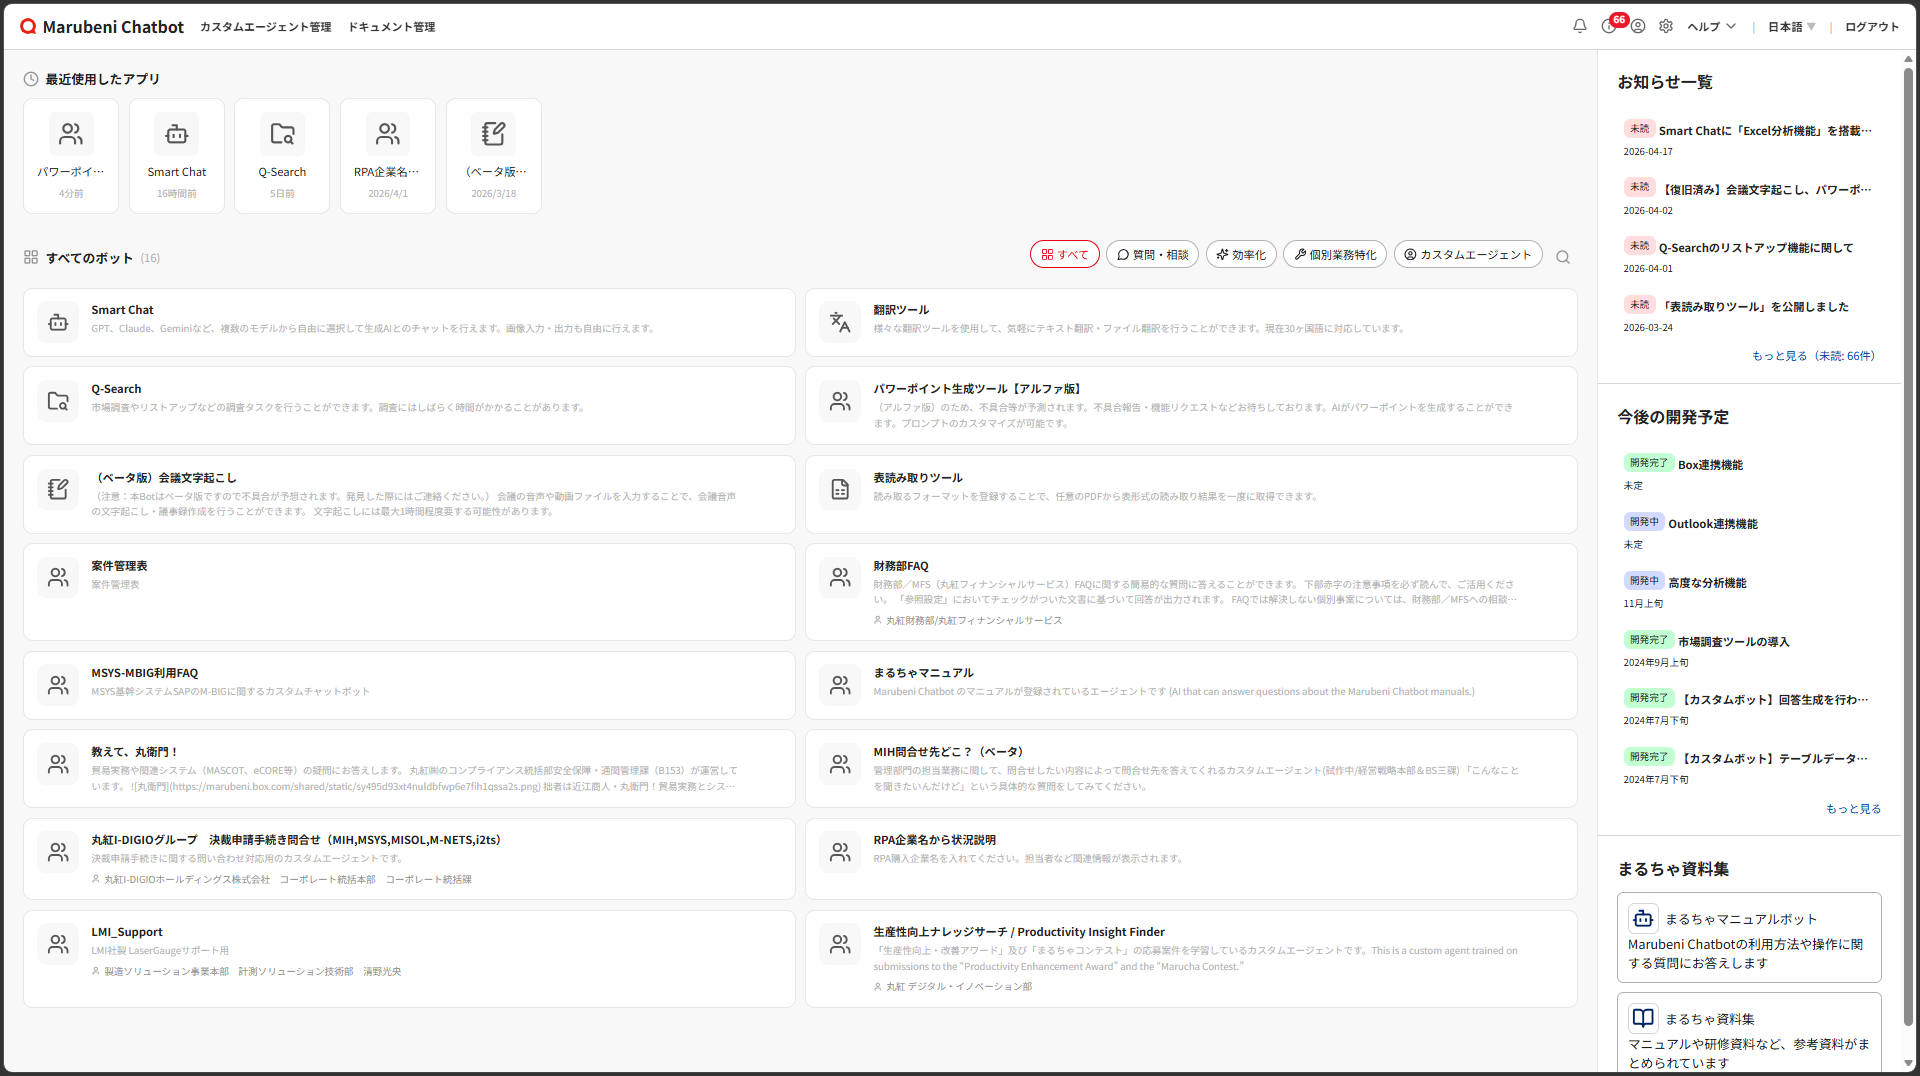The image size is (1920, 1076).
Task: Click the Smart Chat robot icon in bot list
Action: pos(58,322)
